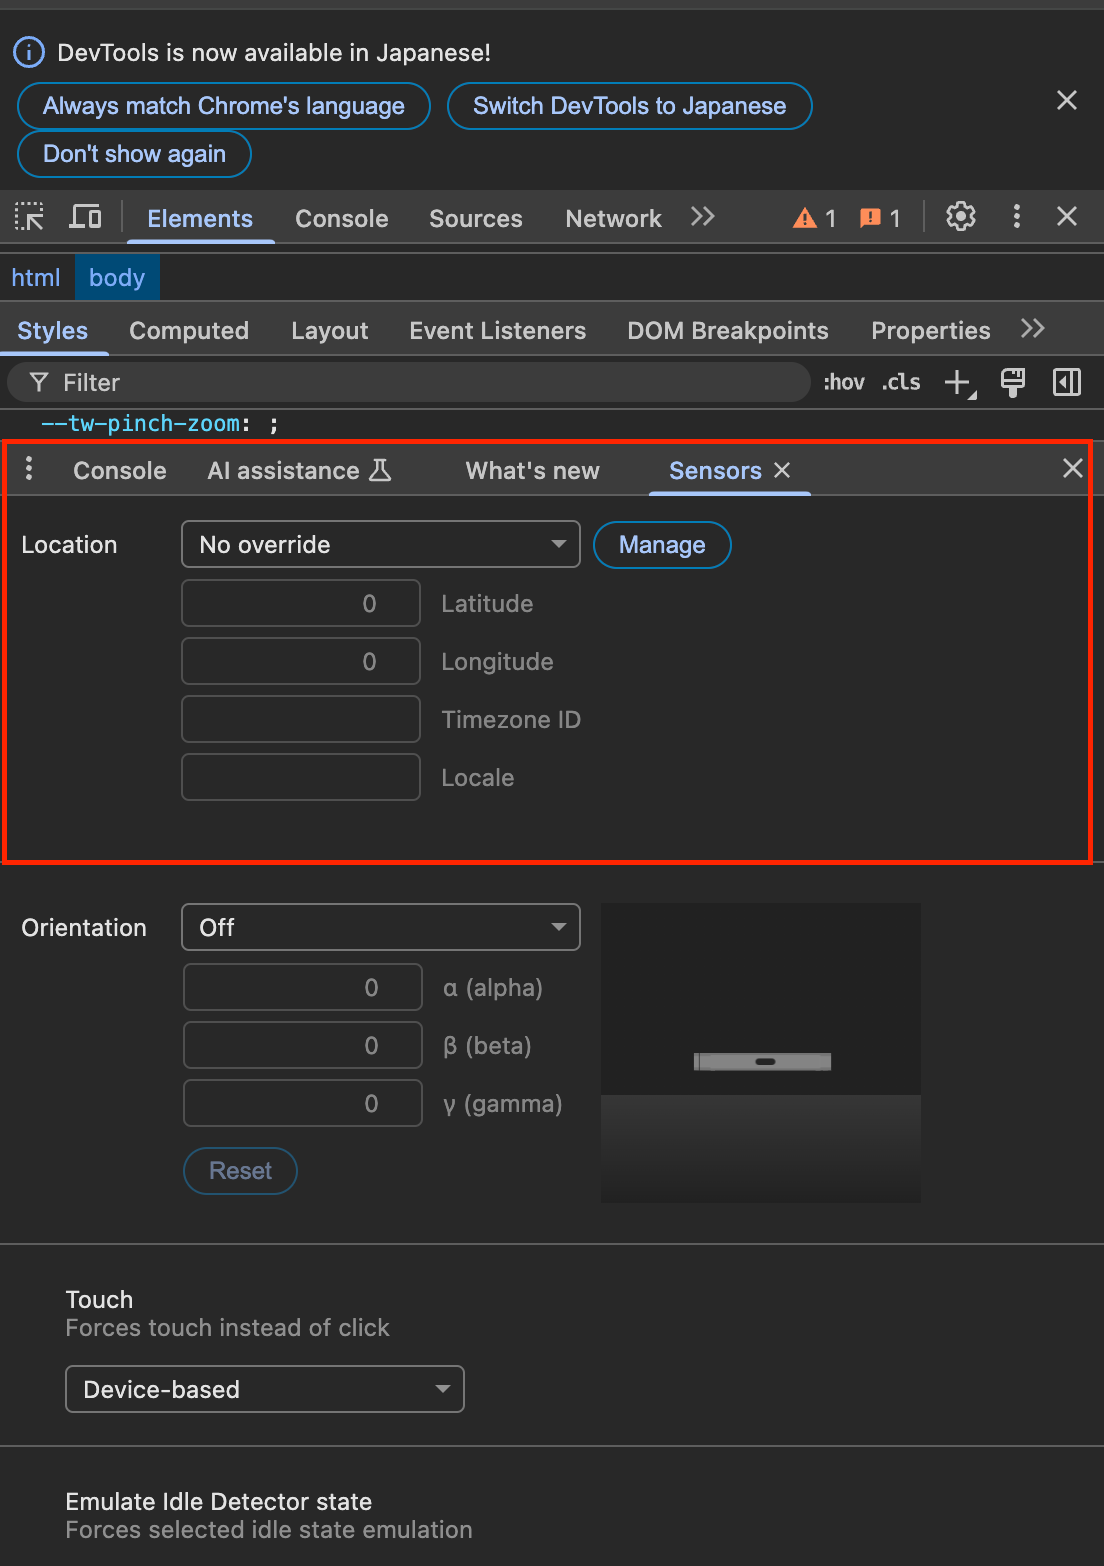Viewport: 1104px width, 1566px height.
Task: Open DevTools settings gear
Action: (x=960, y=217)
